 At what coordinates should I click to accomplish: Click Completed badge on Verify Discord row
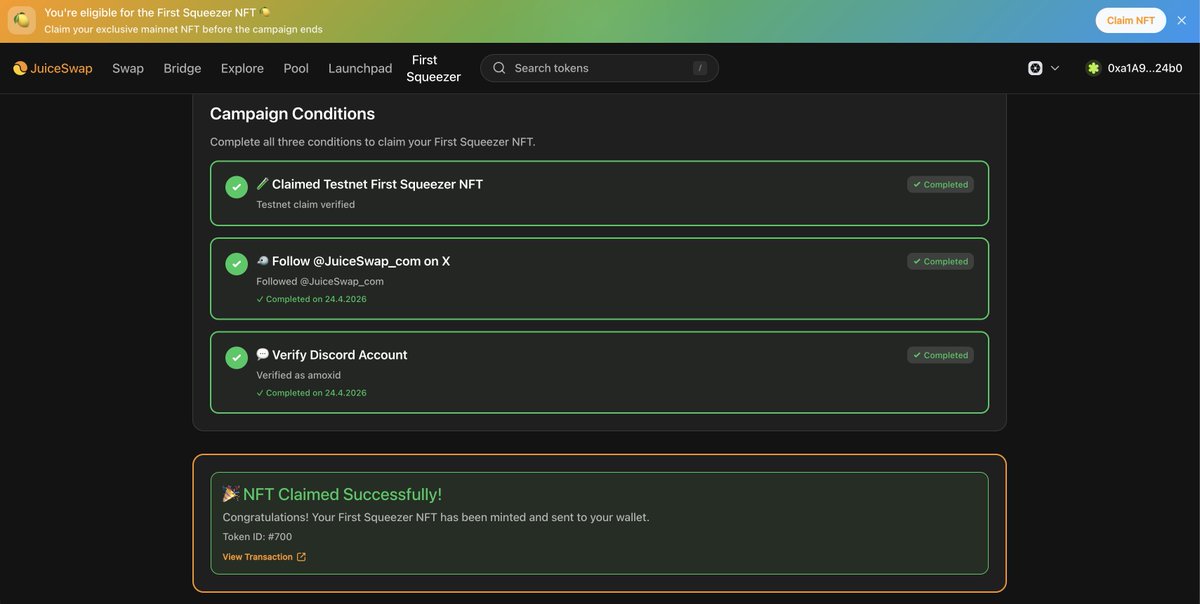point(940,355)
